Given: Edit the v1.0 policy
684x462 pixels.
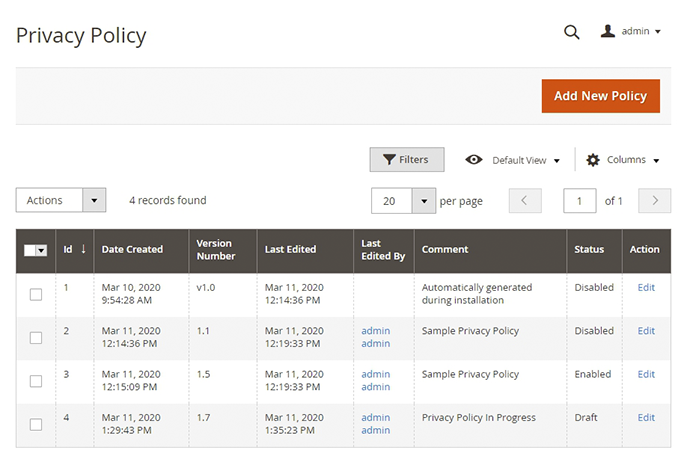Looking at the screenshot, I should (x=646, y=288).
